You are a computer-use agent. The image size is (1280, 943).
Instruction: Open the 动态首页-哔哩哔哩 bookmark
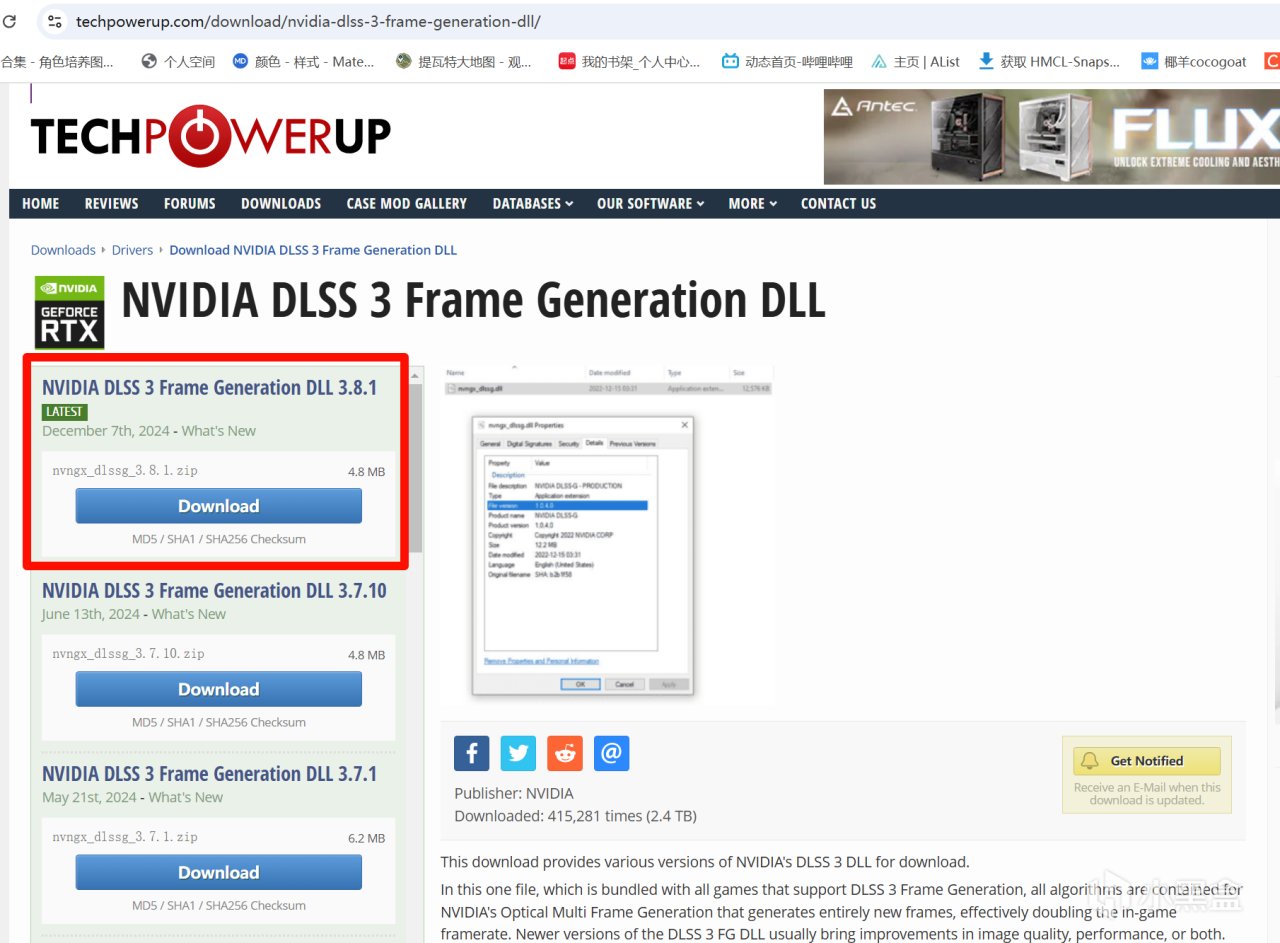(787, 61)
